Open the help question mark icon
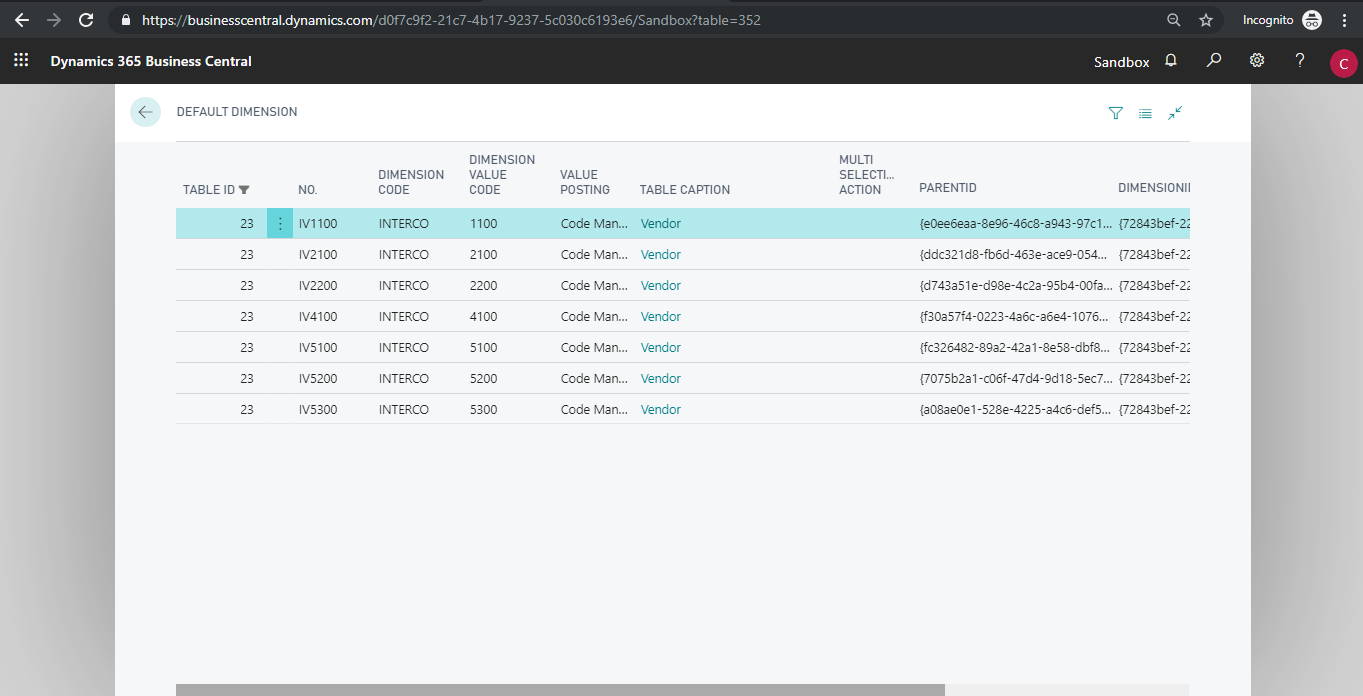 [x=1300, y=61]
